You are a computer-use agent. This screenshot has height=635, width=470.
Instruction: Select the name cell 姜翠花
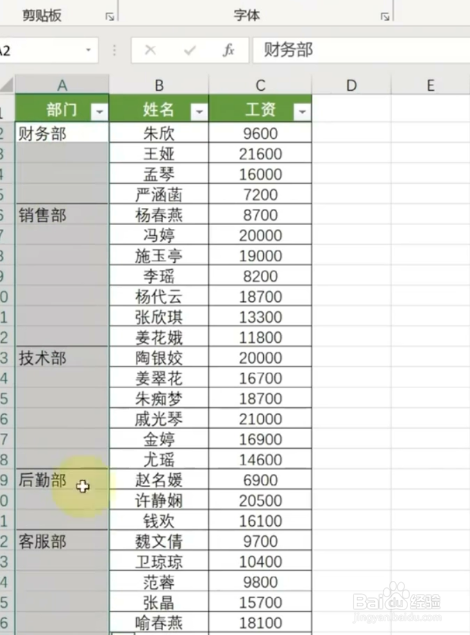coord(159,377)
